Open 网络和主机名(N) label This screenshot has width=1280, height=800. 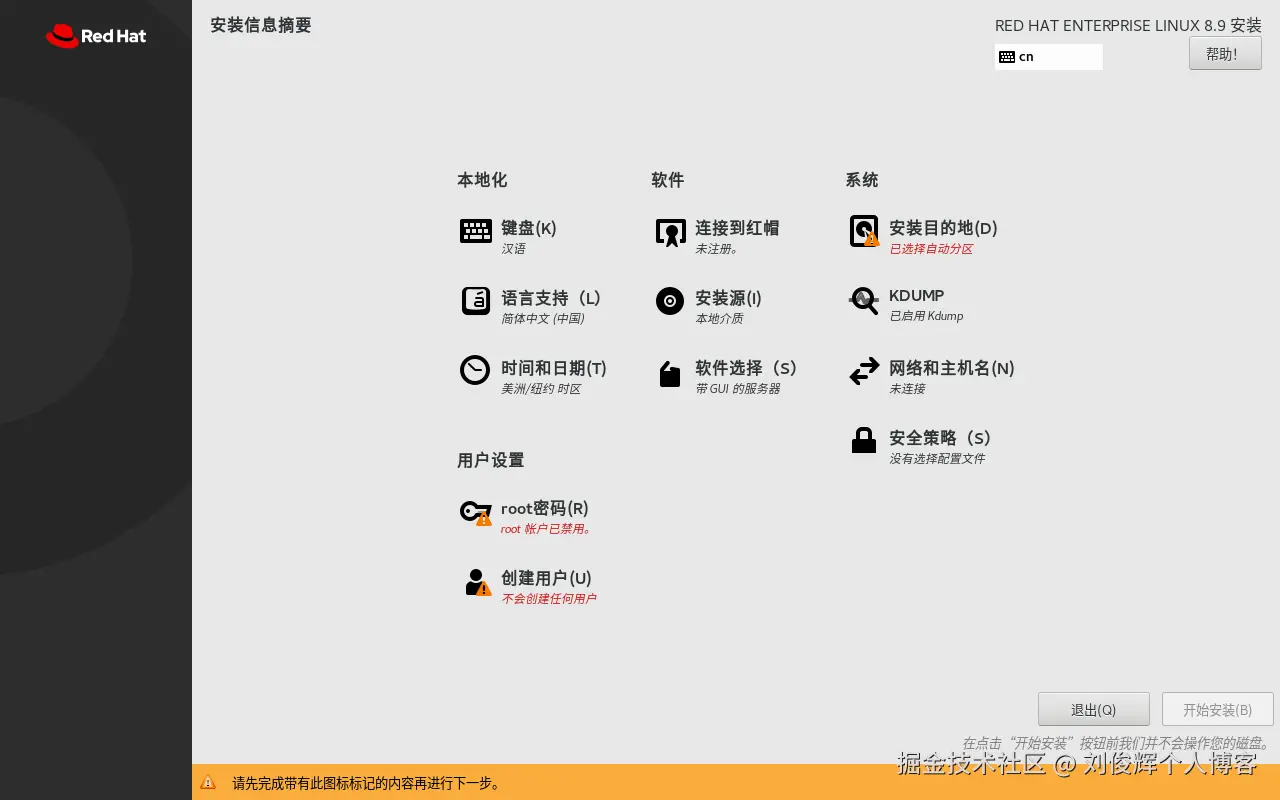pyautogui.click(x=952, y=368)
